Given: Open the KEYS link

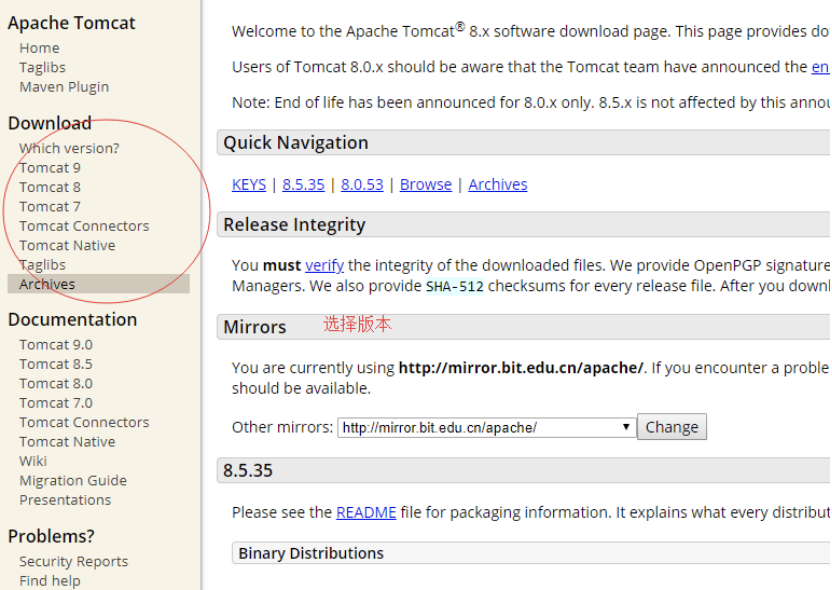Looking at the screenshot, I should pos(249,185).
